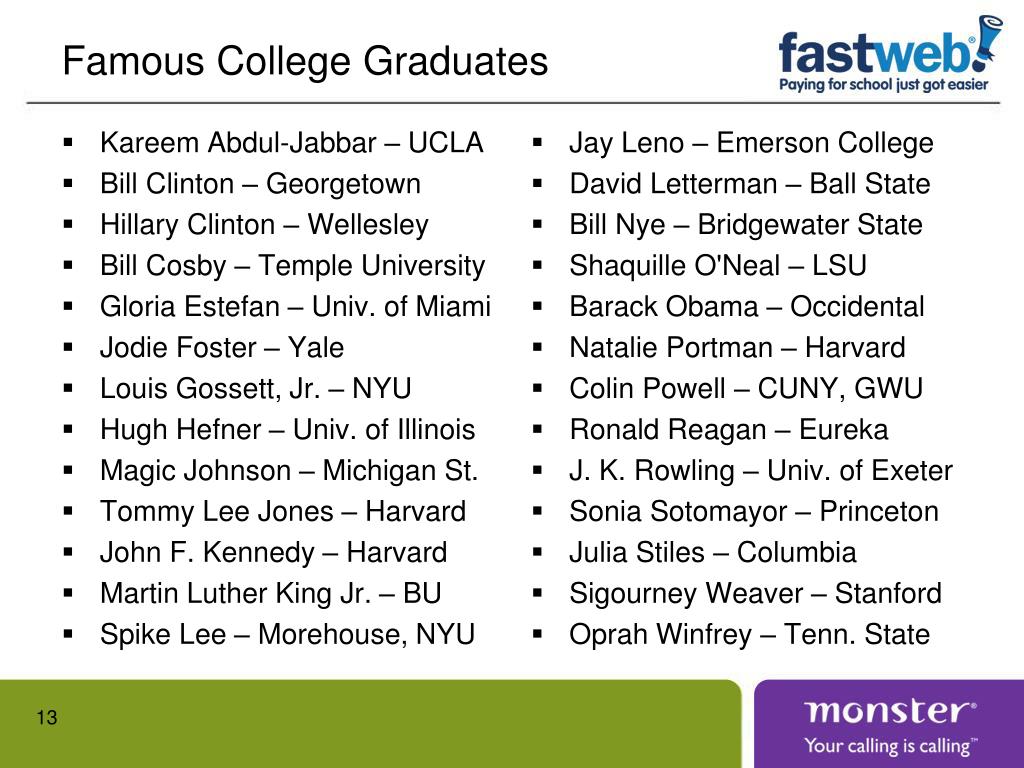Click the Spike Lee – Morehouse, NYU line
Viewport: 1024px width, 768px height.
coord(287,635)
